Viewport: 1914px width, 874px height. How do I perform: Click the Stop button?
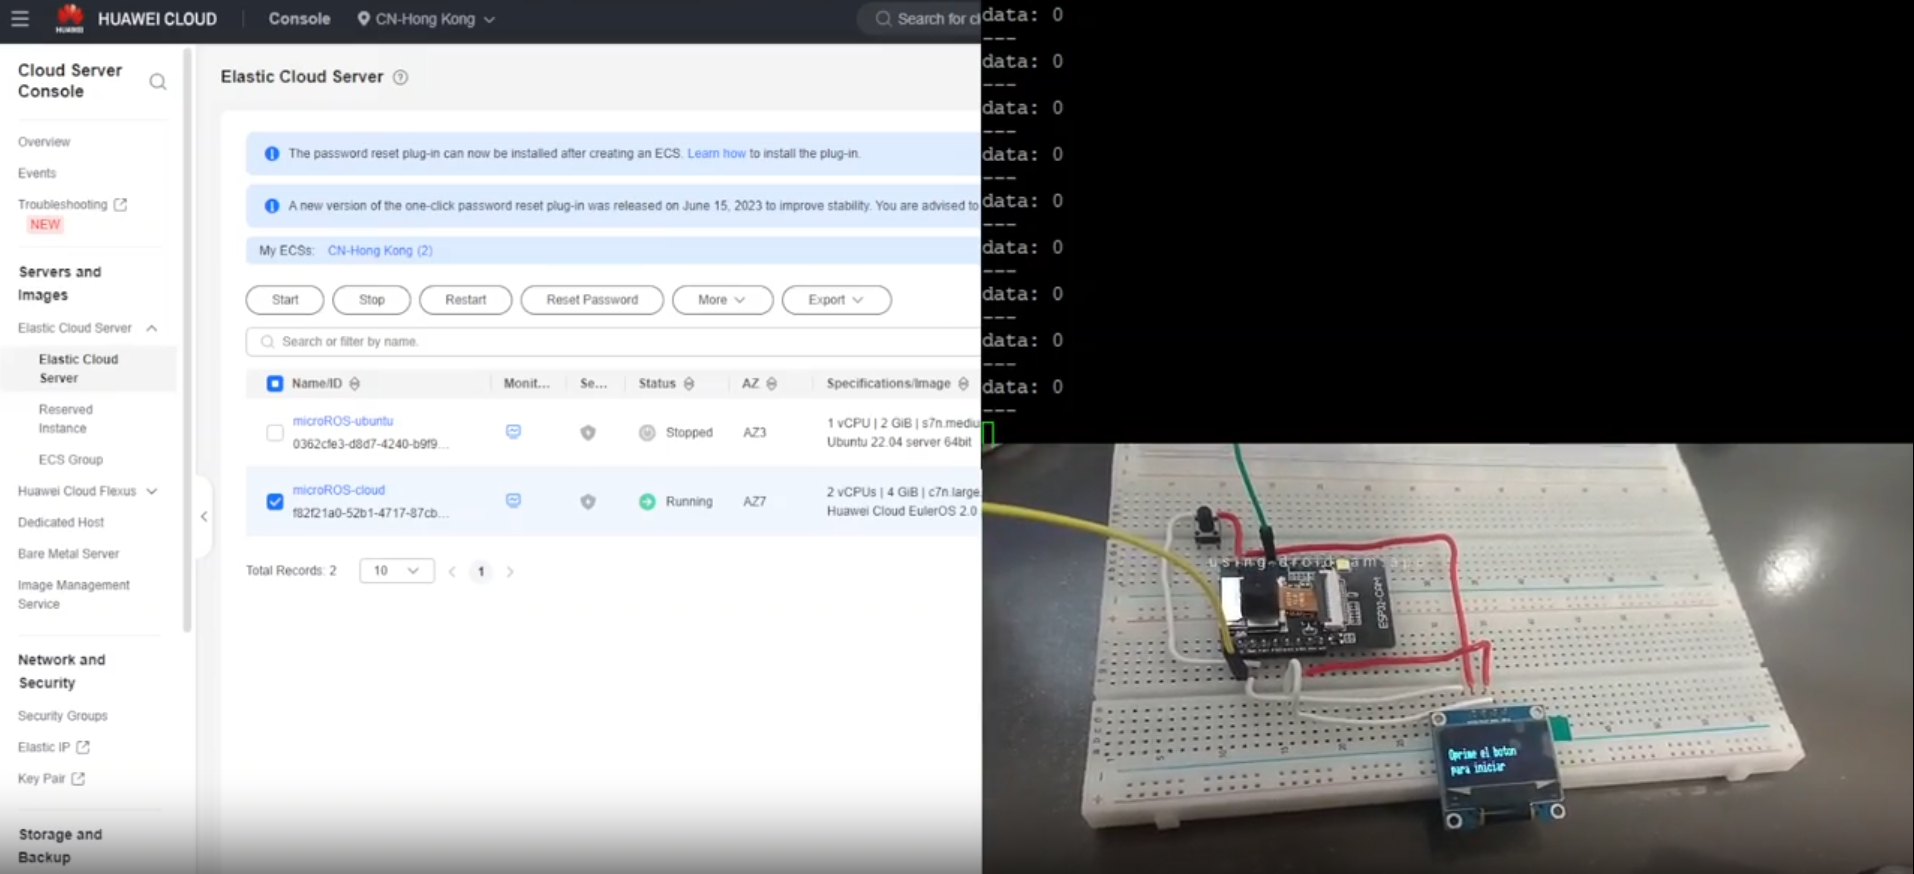coord(372,300)
